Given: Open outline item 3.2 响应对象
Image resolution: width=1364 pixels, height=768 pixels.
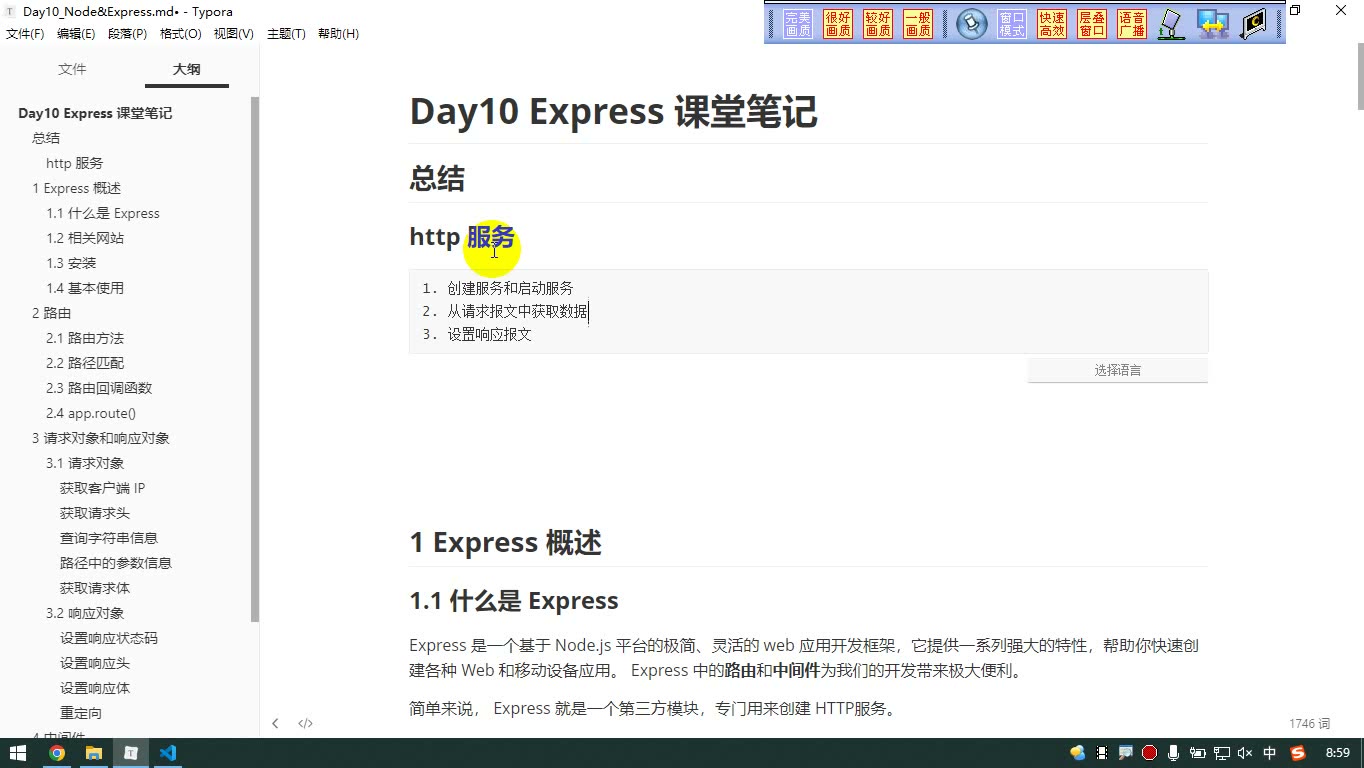Looking at the screenshot, I should [85, 613].
